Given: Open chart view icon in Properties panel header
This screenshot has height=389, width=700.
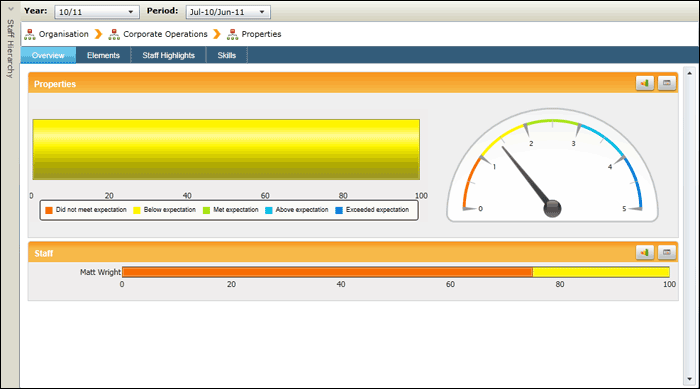Looking at the screenshot, I should [645, 83].
